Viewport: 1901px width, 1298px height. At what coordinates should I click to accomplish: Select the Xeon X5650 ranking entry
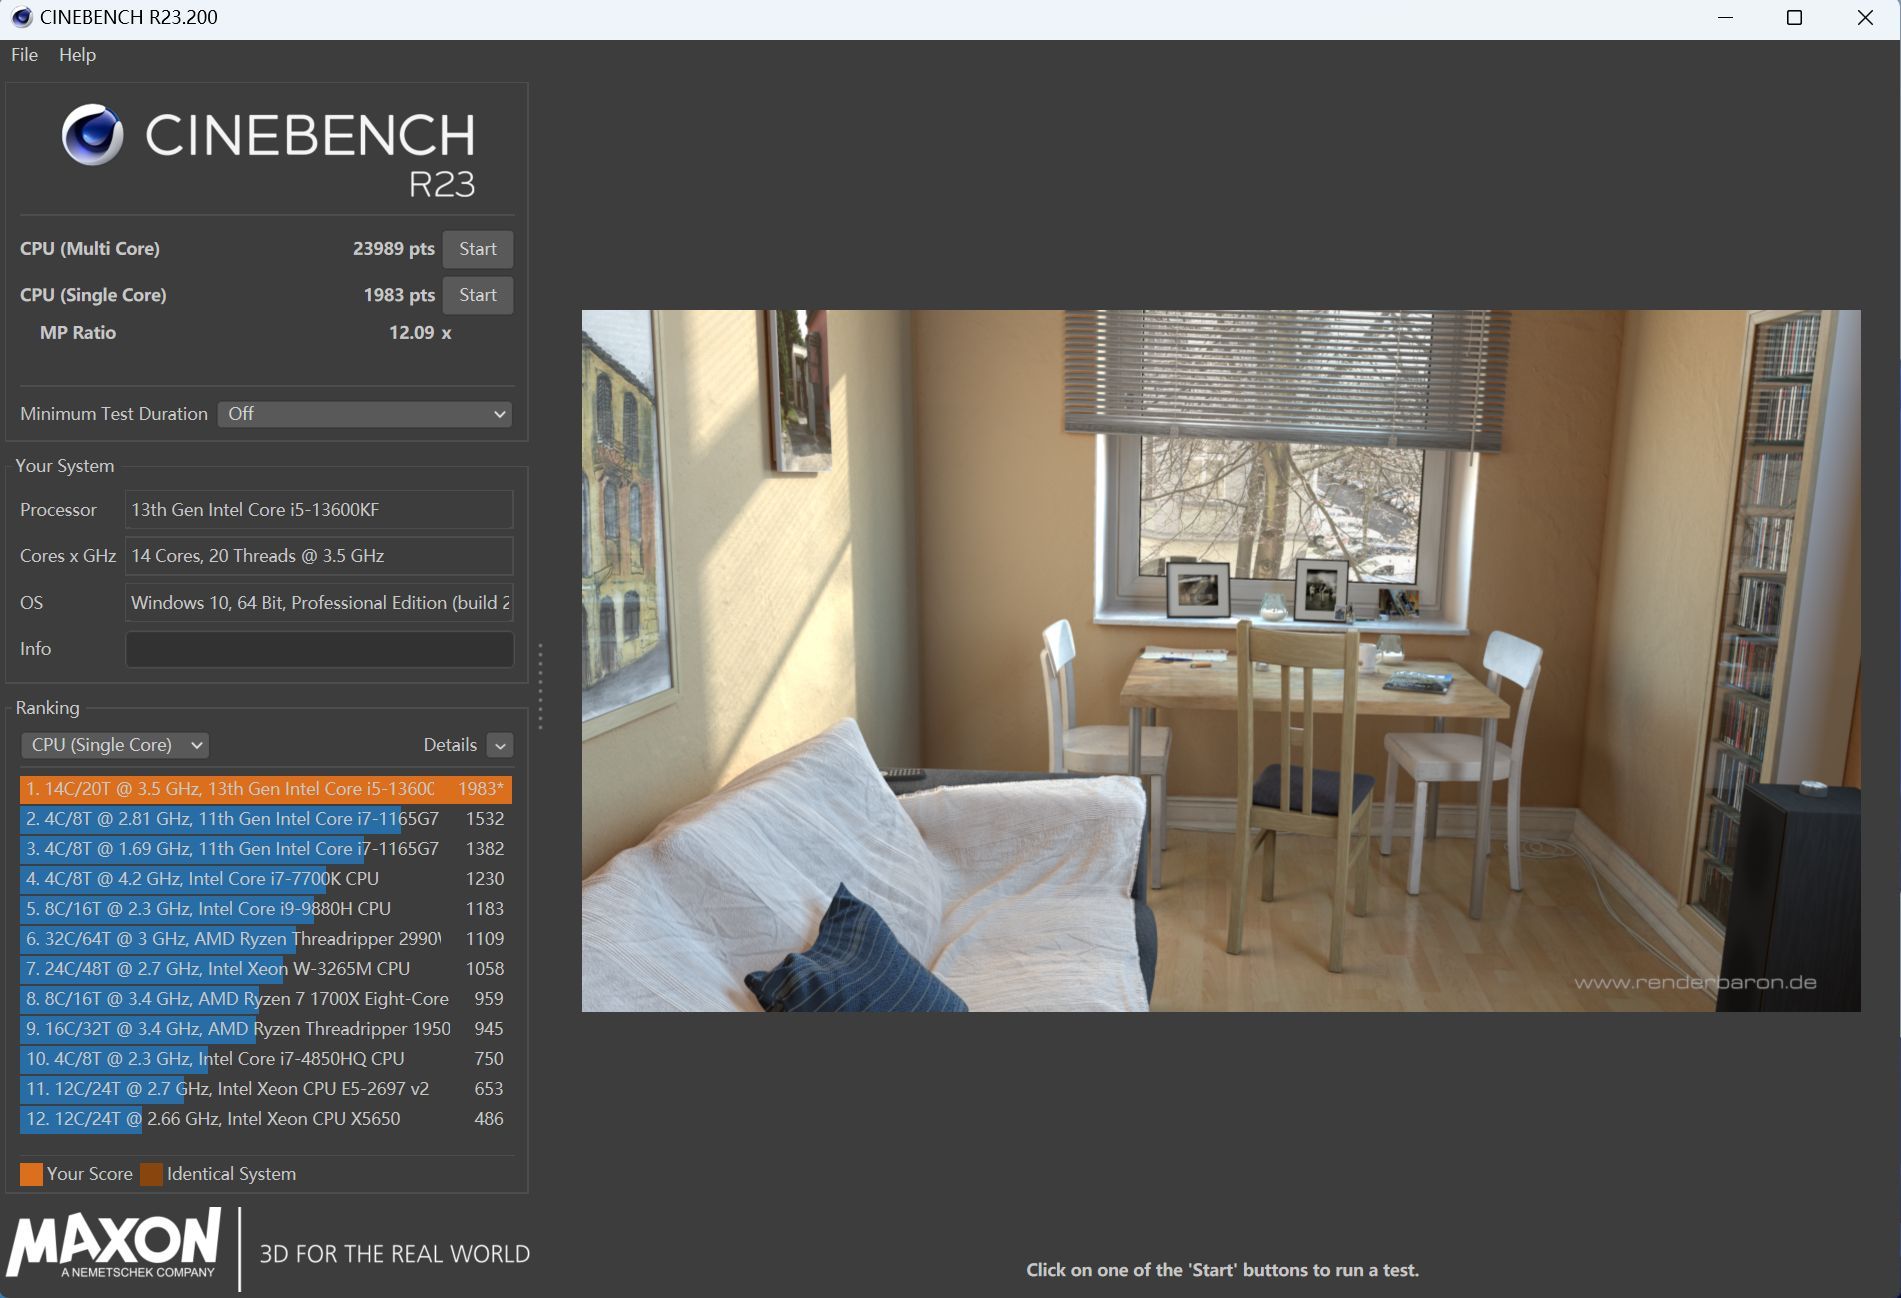pyautogui.click(x=265, y=1119)
